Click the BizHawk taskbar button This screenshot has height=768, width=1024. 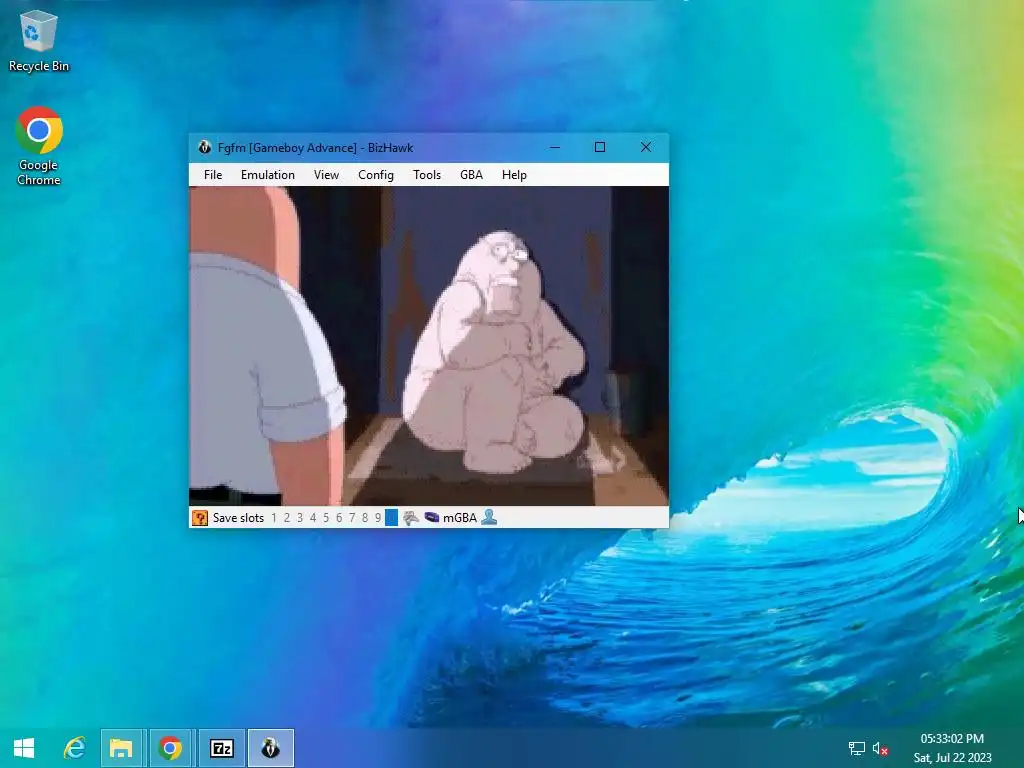271,748
